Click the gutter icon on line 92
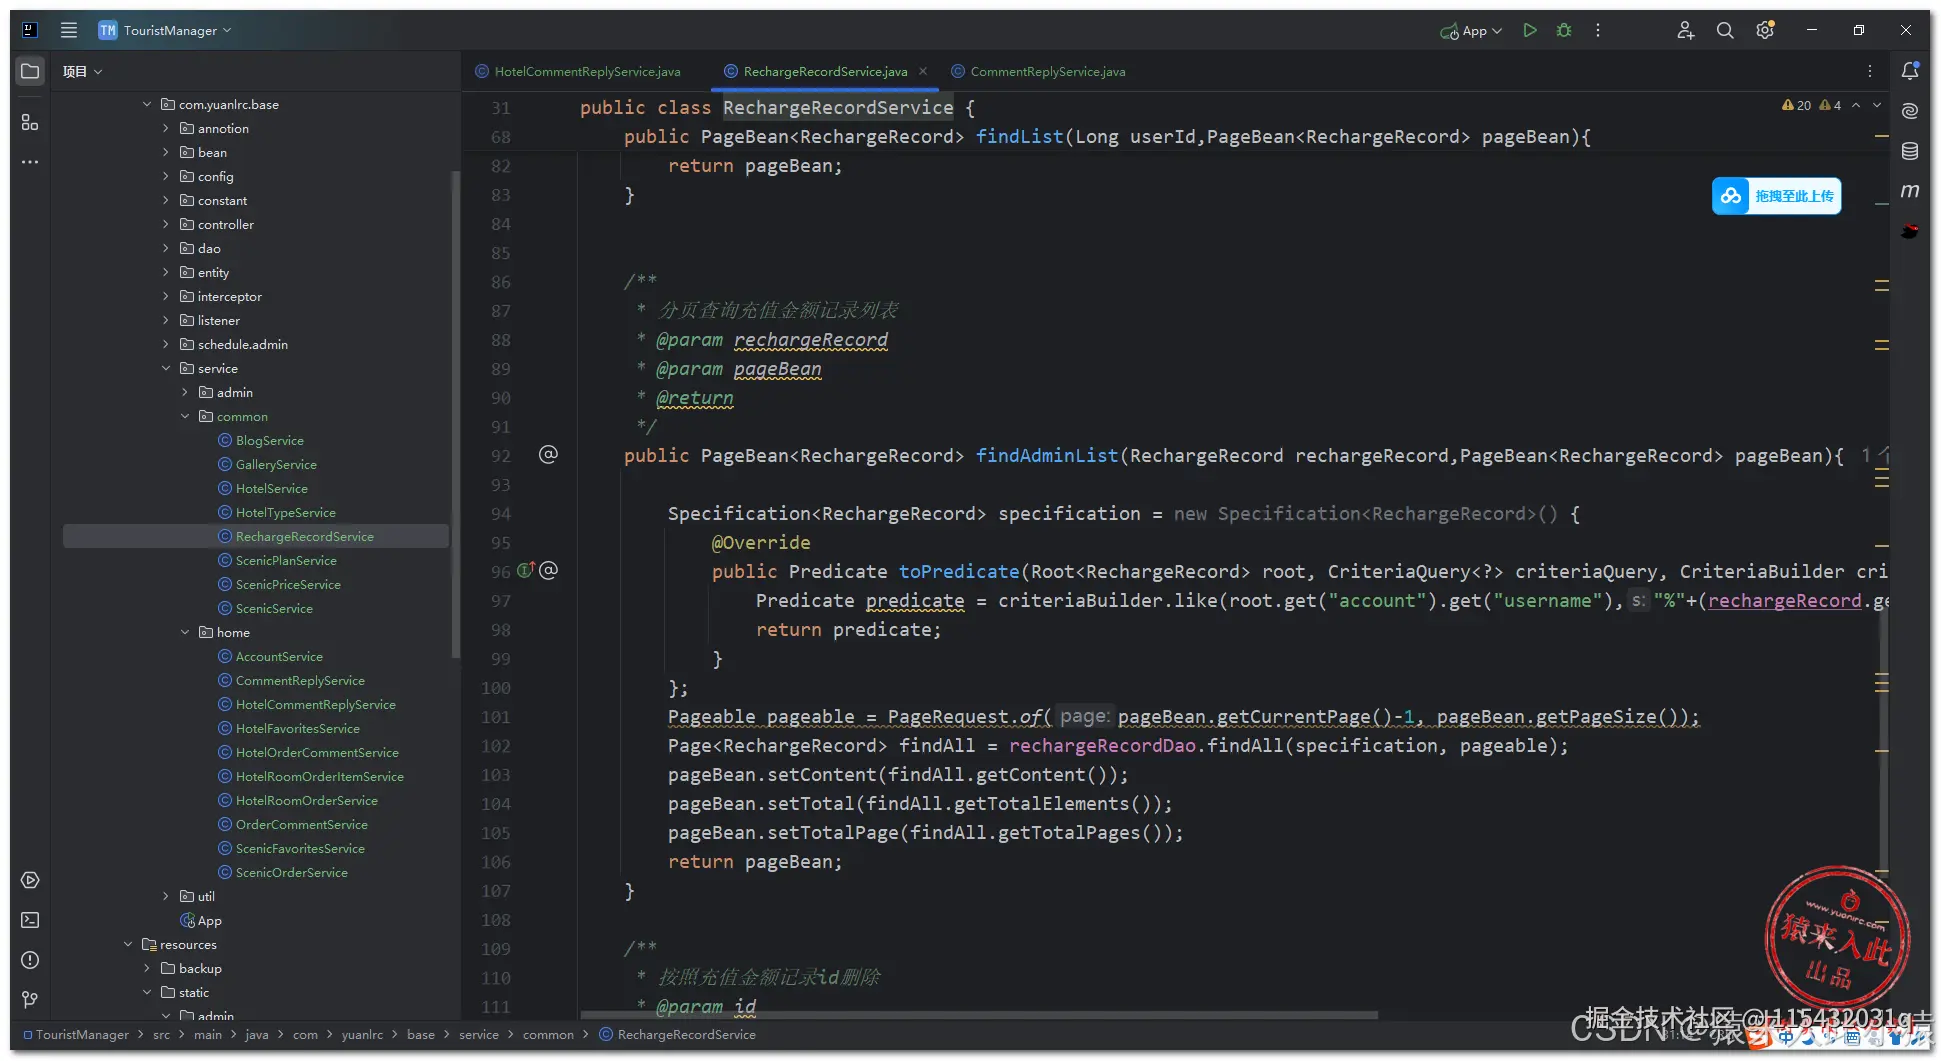1941x1061 pixels. [x=548, y=455]
